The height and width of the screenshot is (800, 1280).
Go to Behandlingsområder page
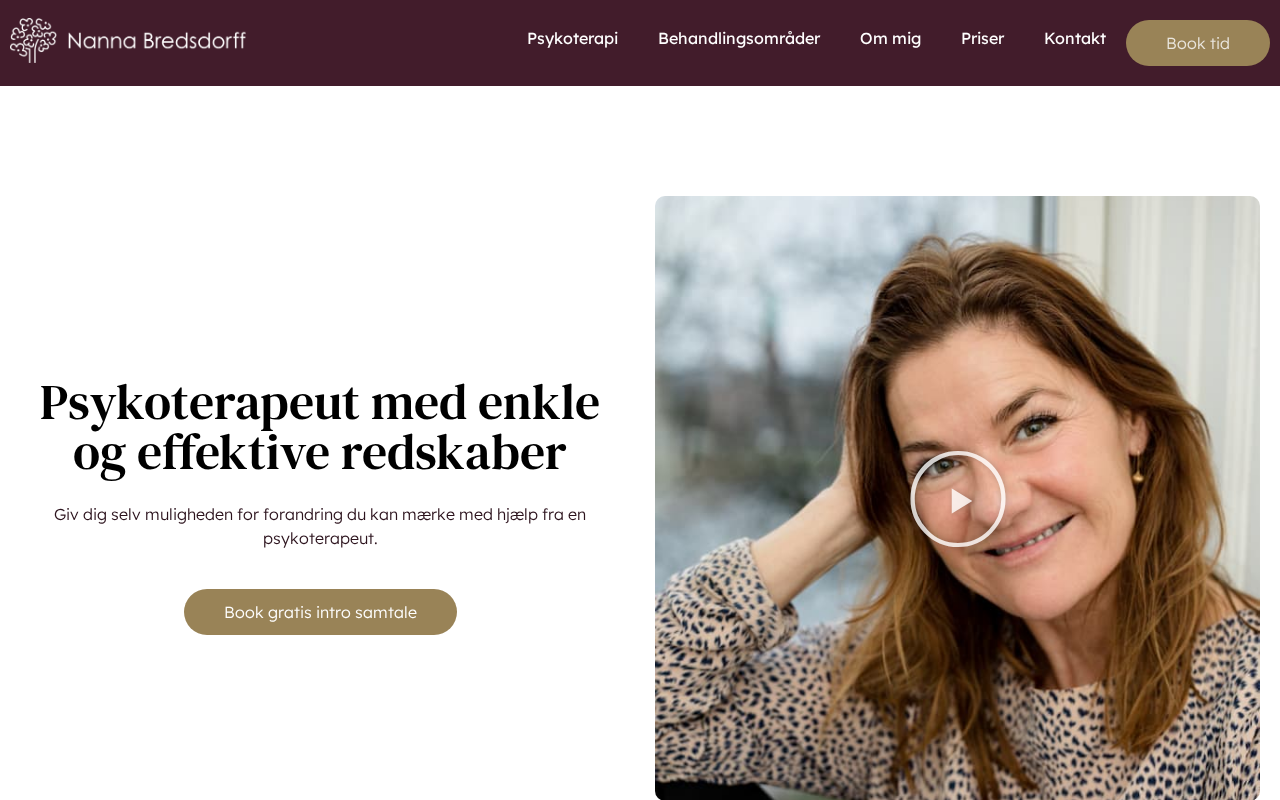click(739, 38)
